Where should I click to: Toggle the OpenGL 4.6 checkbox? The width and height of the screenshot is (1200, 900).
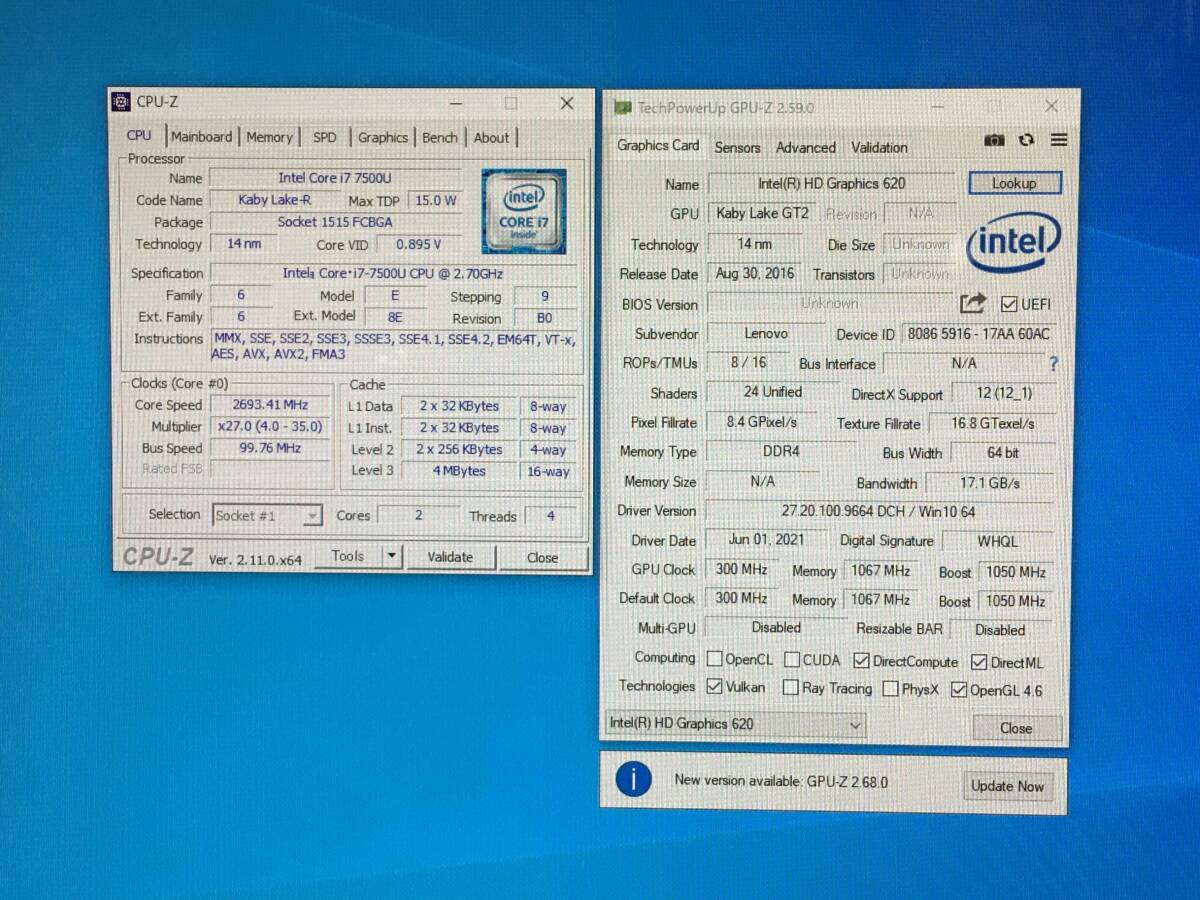click(x=959, y=690)
